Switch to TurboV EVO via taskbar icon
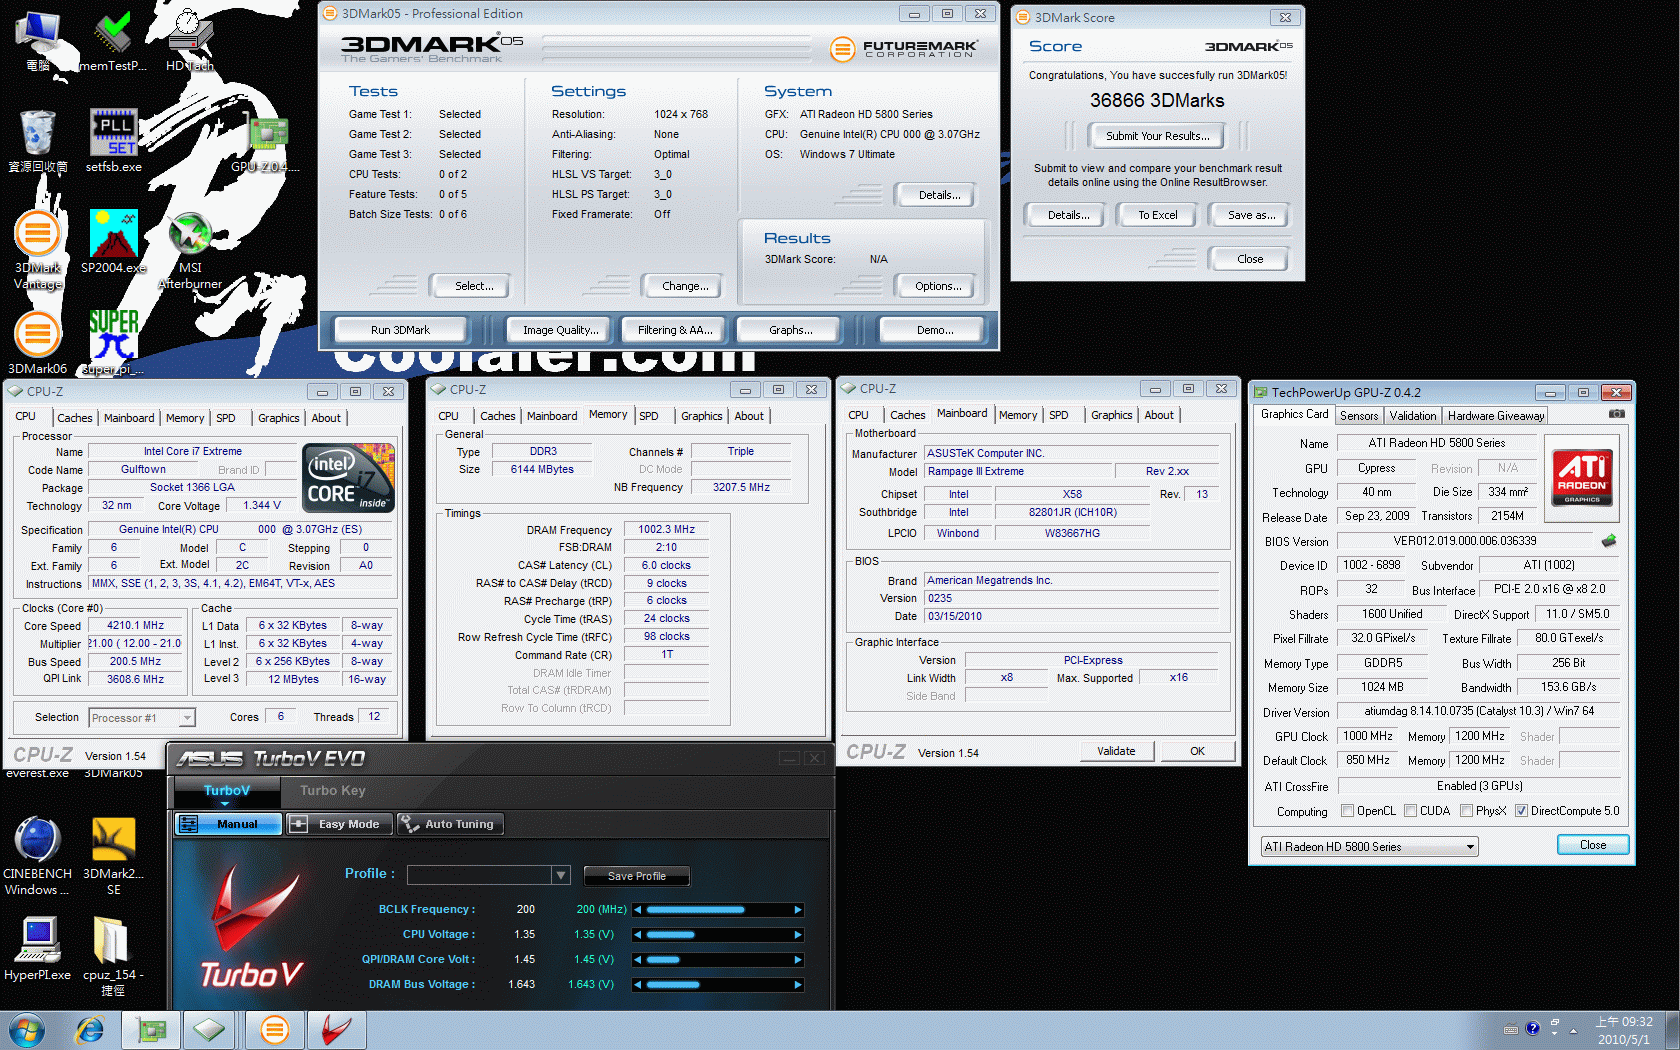 (336, 1030)
